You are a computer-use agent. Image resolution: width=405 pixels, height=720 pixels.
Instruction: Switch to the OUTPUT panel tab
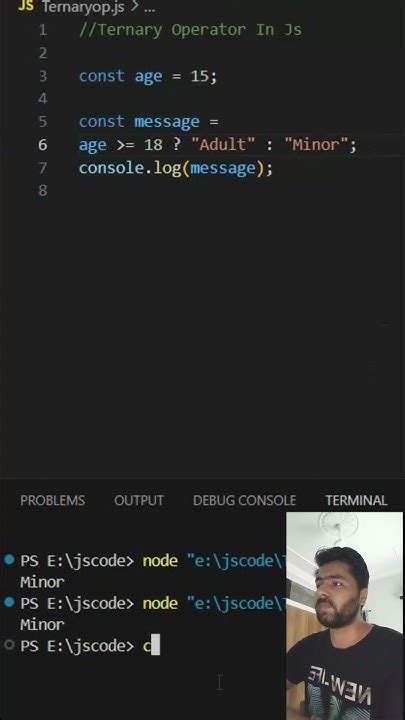click(139, 500)
